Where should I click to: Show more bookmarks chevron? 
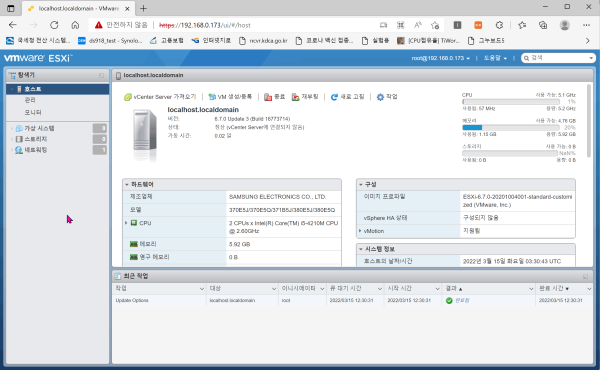(588, 41)
